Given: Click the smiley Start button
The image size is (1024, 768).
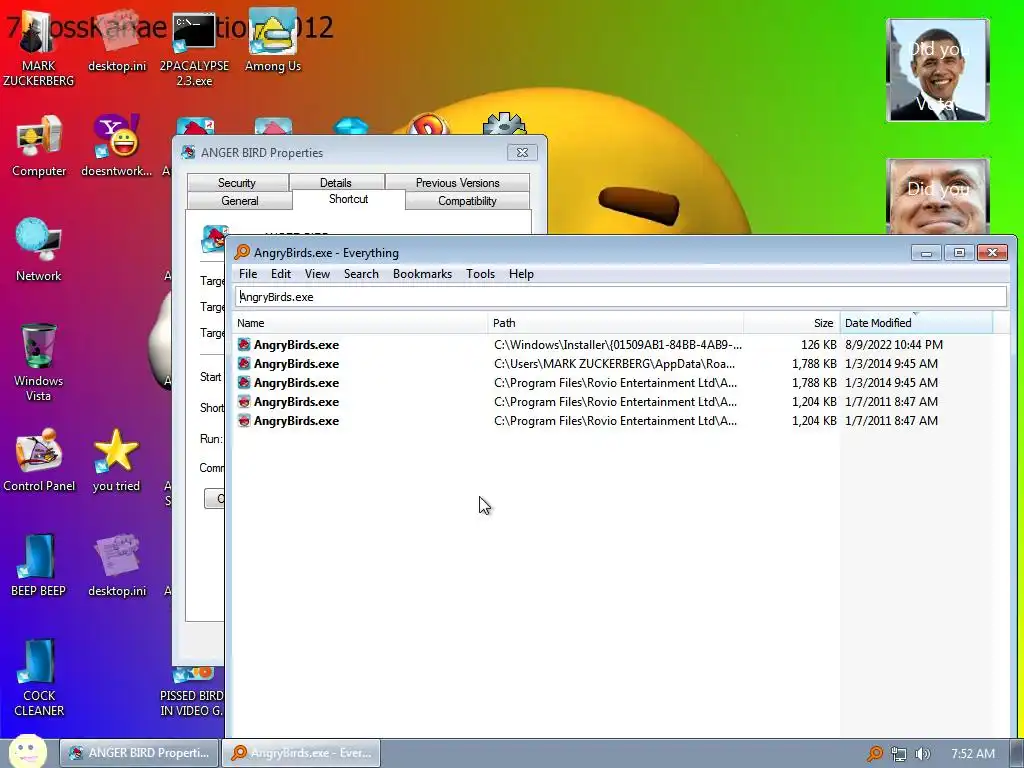Looking at the screenshot, I should tap(27, 752).
